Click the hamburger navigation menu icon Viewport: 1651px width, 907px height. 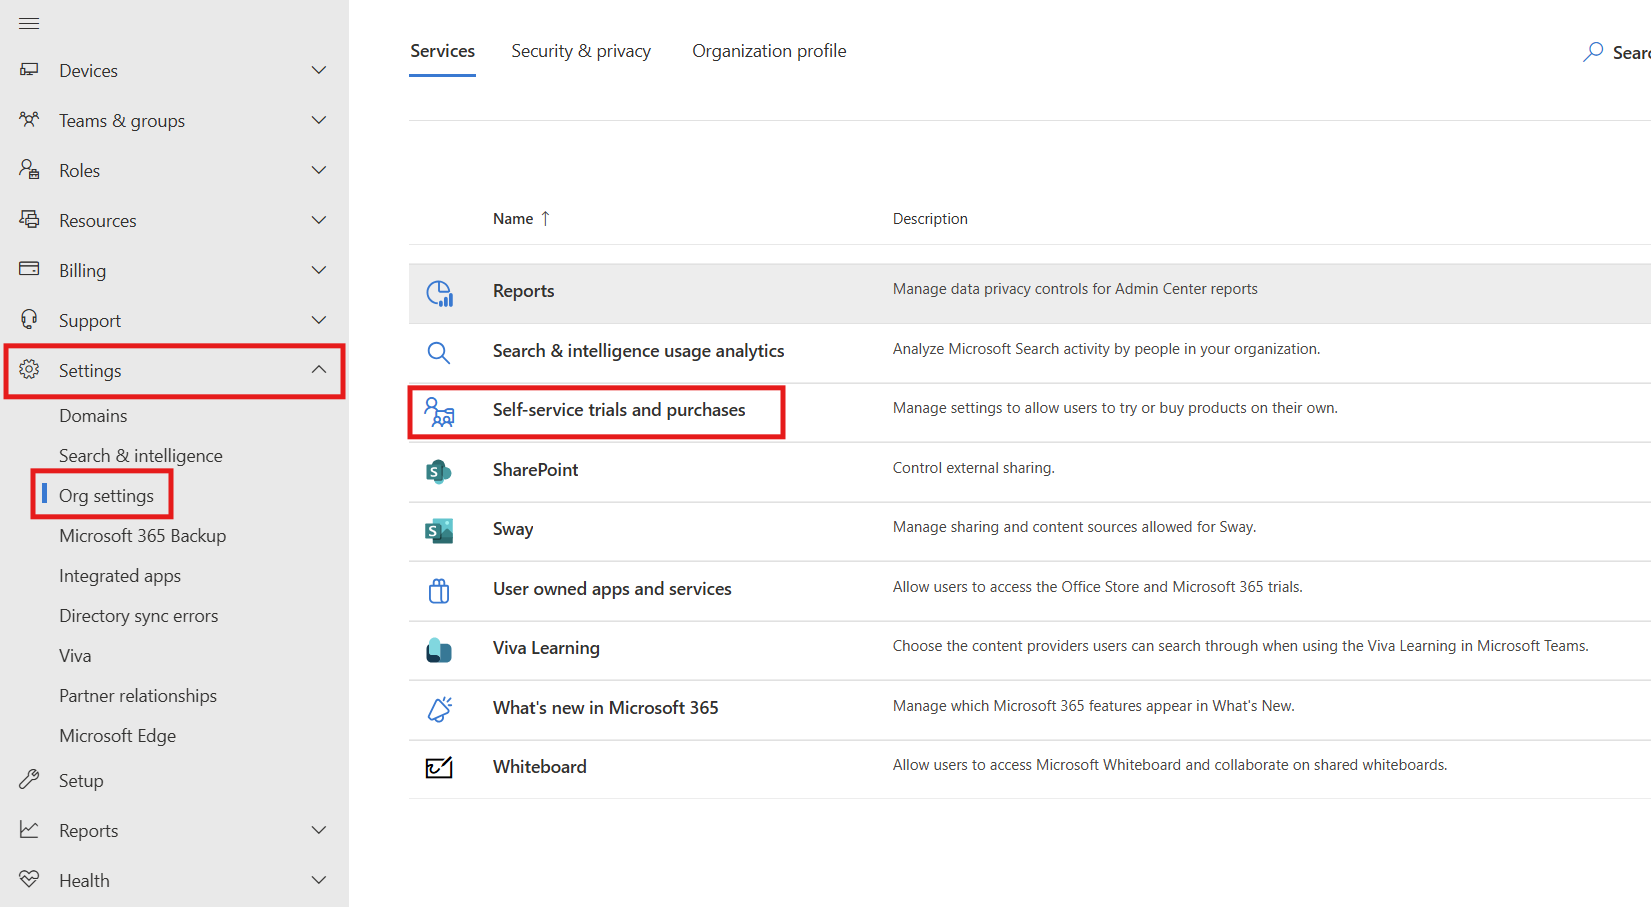point(29,23)
